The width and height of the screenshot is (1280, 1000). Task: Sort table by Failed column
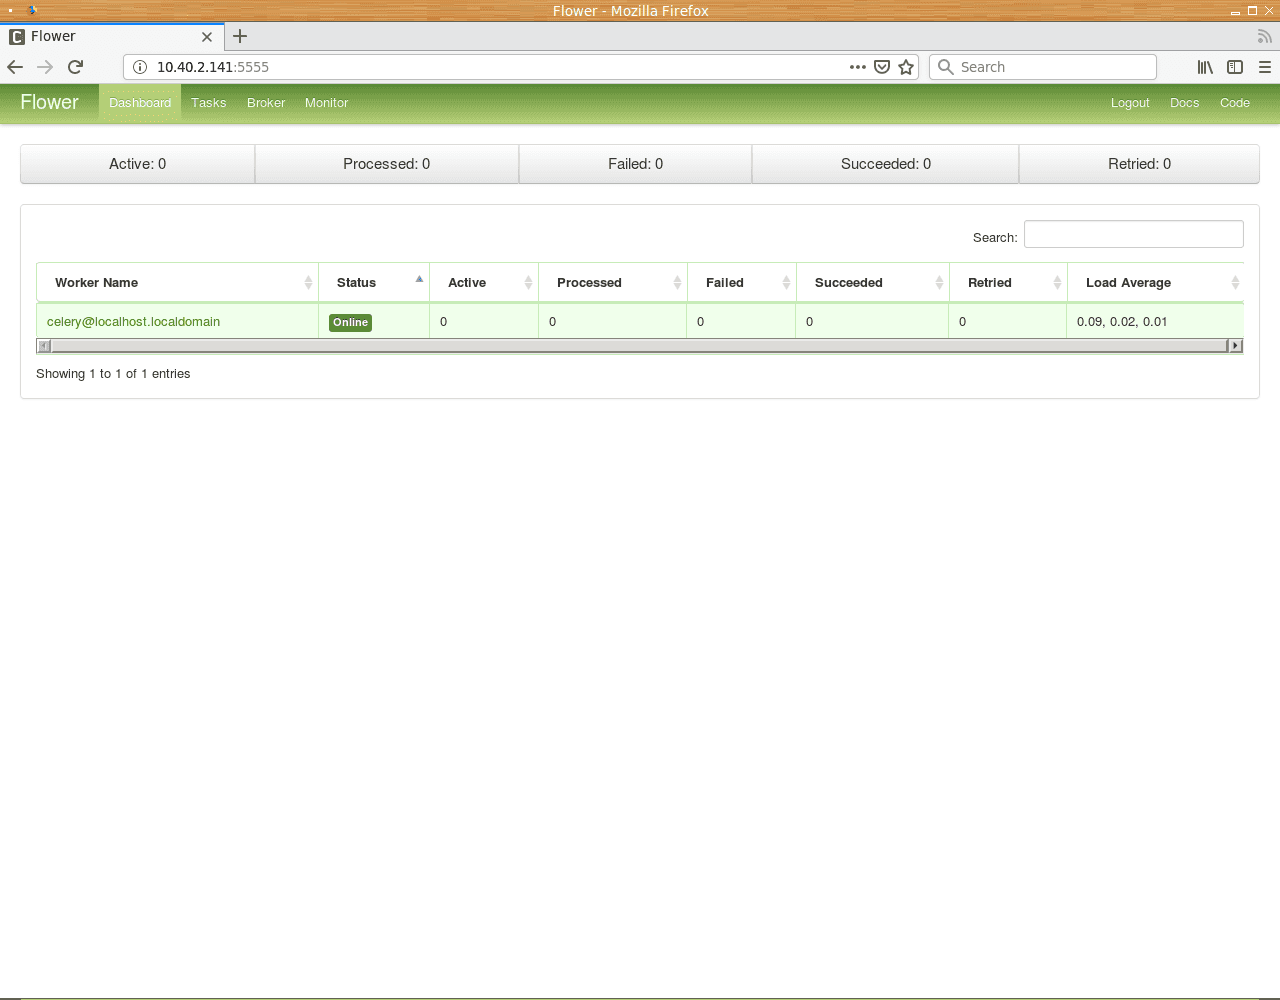(741, 283)
